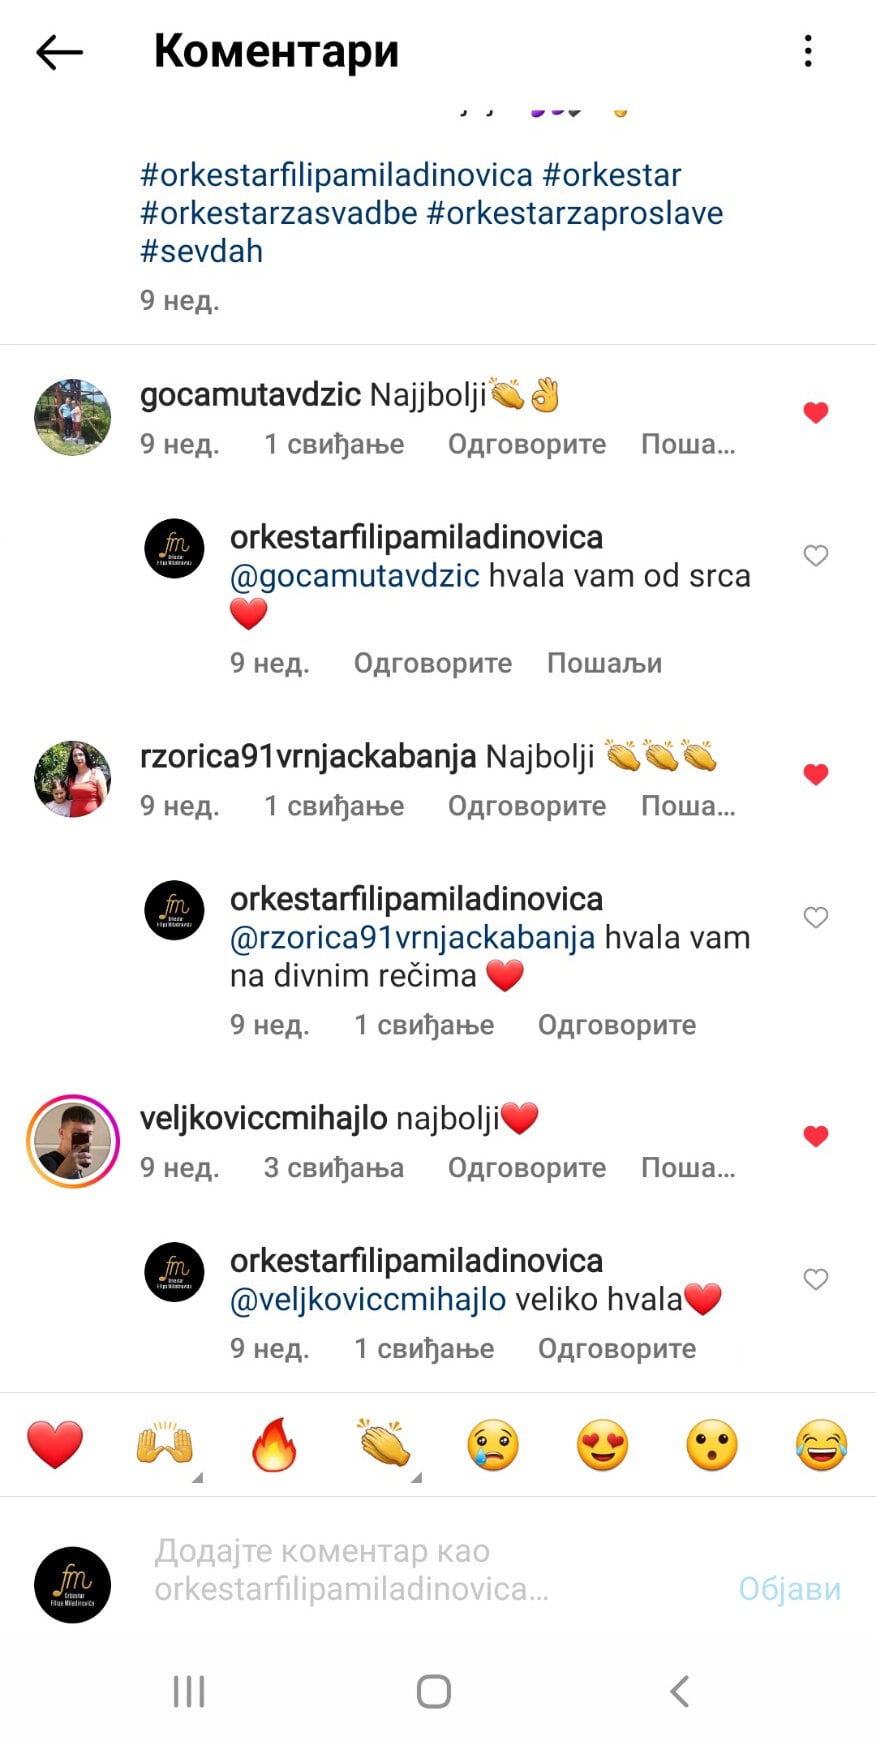
Task: Tap the 'Објави' post button
Action: [x=789, y=1588]
